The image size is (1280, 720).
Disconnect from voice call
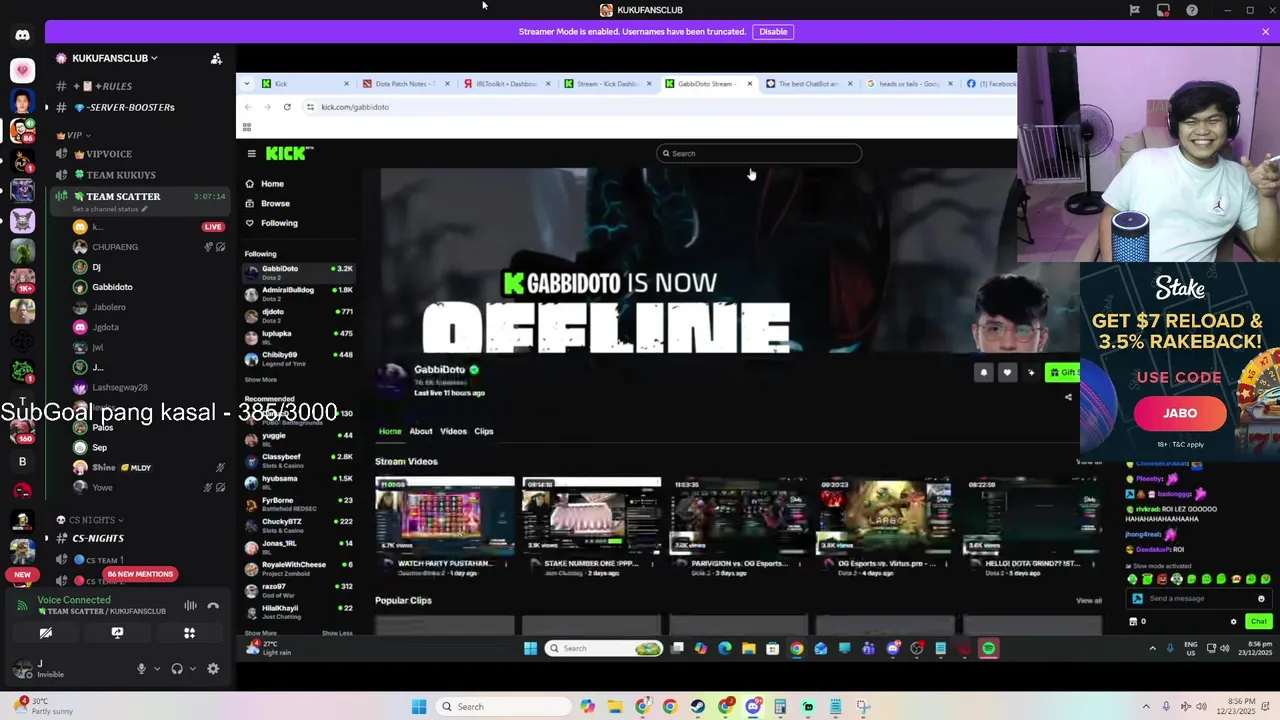[213, 605]
